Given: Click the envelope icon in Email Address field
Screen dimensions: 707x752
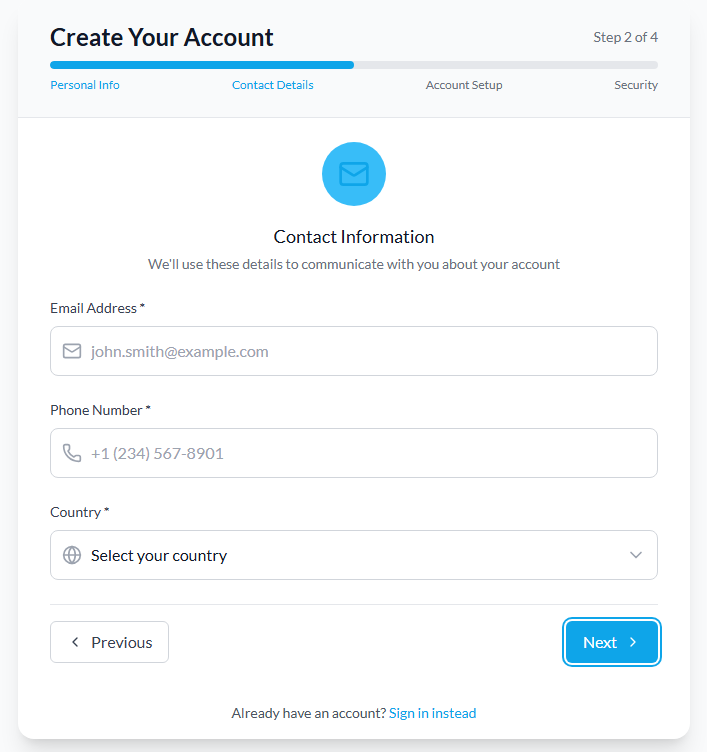Looking at the screenshot, I should [x=72, y=351].
